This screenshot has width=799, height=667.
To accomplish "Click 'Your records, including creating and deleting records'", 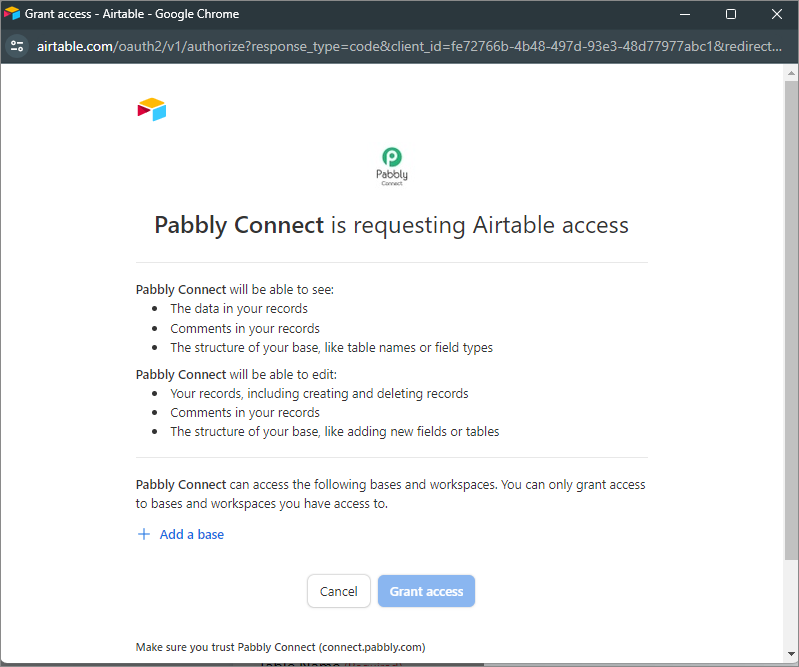I will coord(319,394).
